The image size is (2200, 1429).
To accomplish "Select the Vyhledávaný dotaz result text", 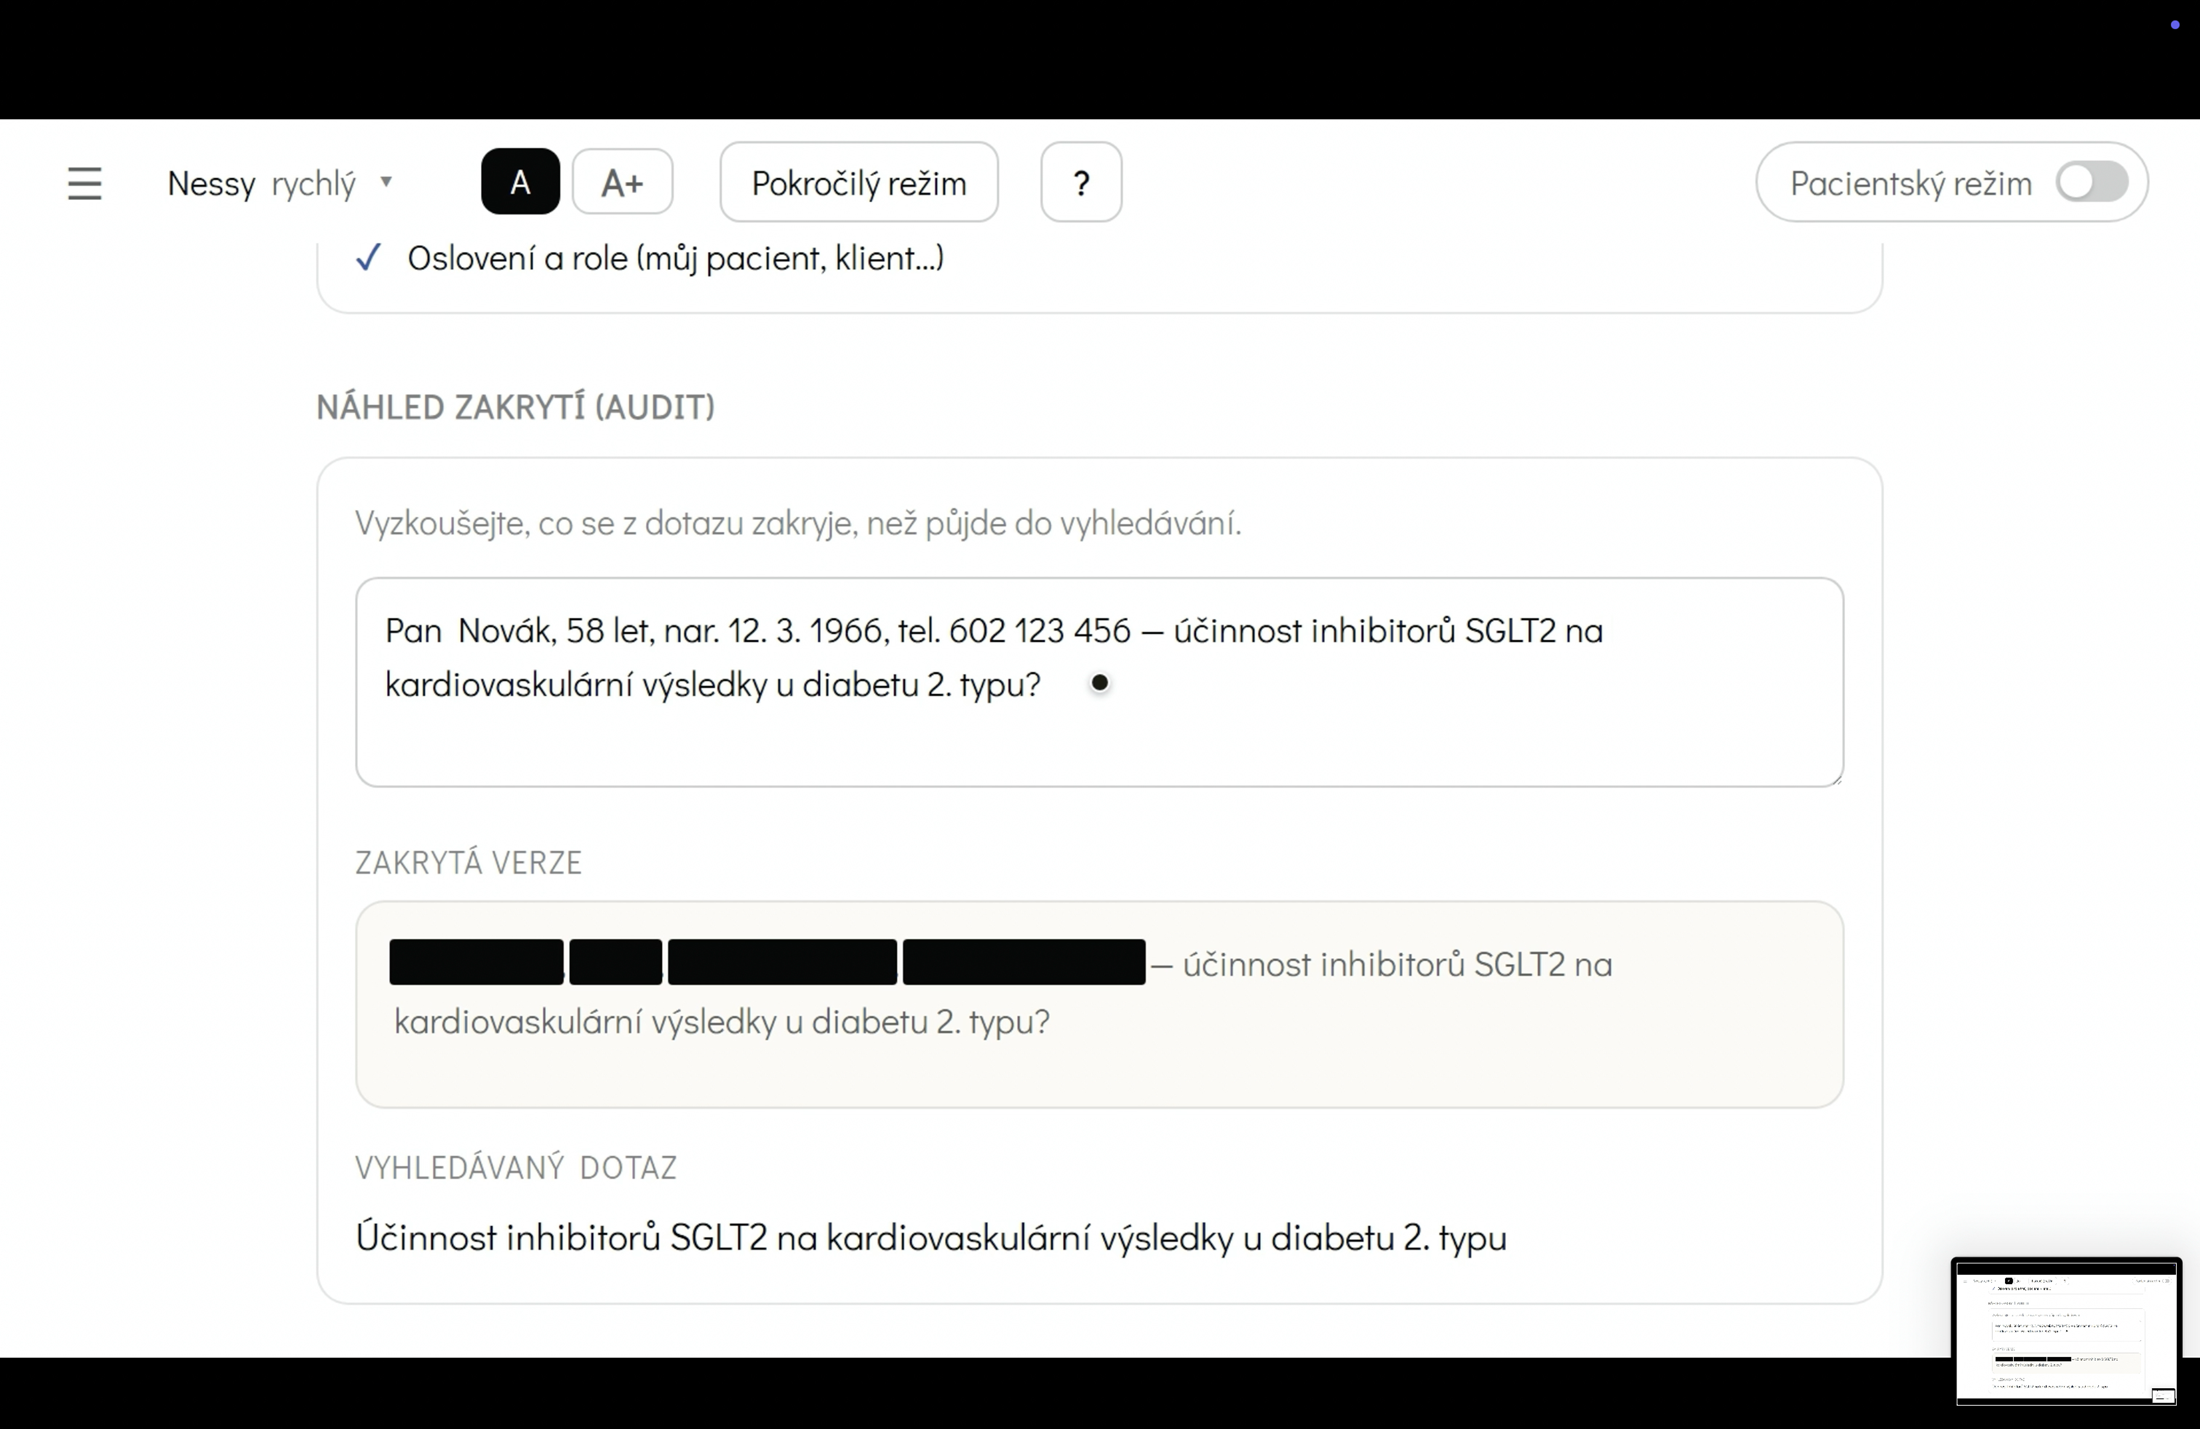I will [931, 1238].
